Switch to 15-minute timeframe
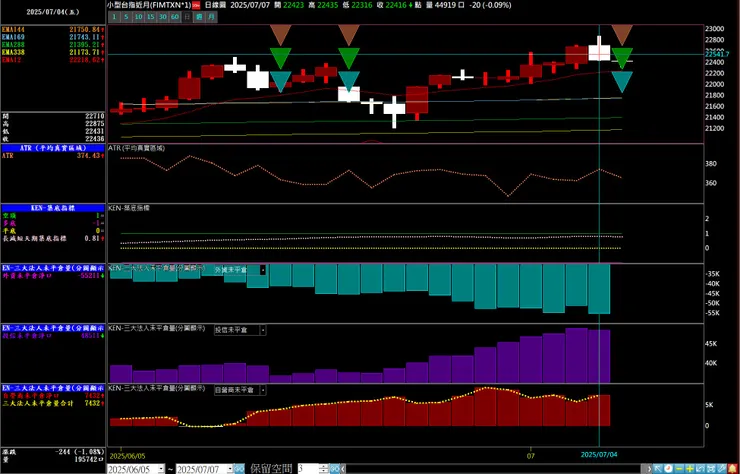The width and height of the screenshot is (740, 474). click(x=150, y=17)
